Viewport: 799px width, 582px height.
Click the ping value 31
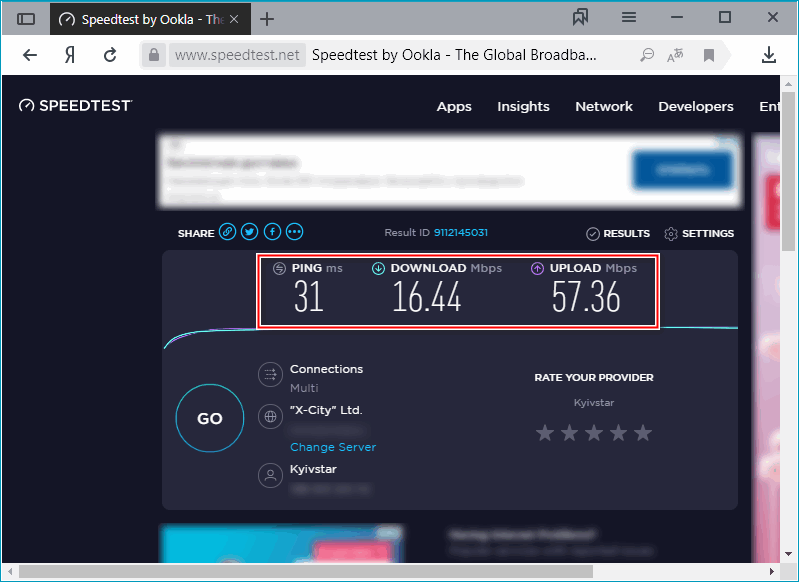tap(308, 297)
